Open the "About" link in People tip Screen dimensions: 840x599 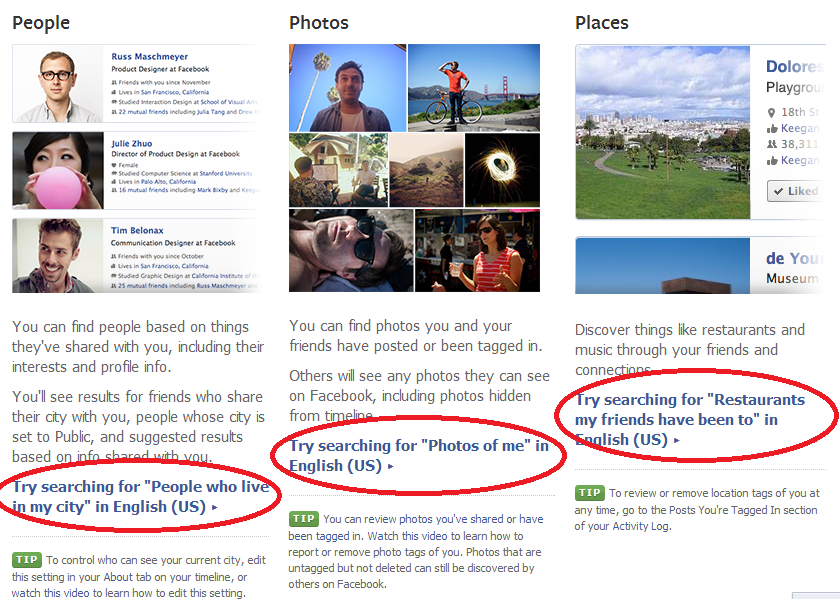coord(118,577)
